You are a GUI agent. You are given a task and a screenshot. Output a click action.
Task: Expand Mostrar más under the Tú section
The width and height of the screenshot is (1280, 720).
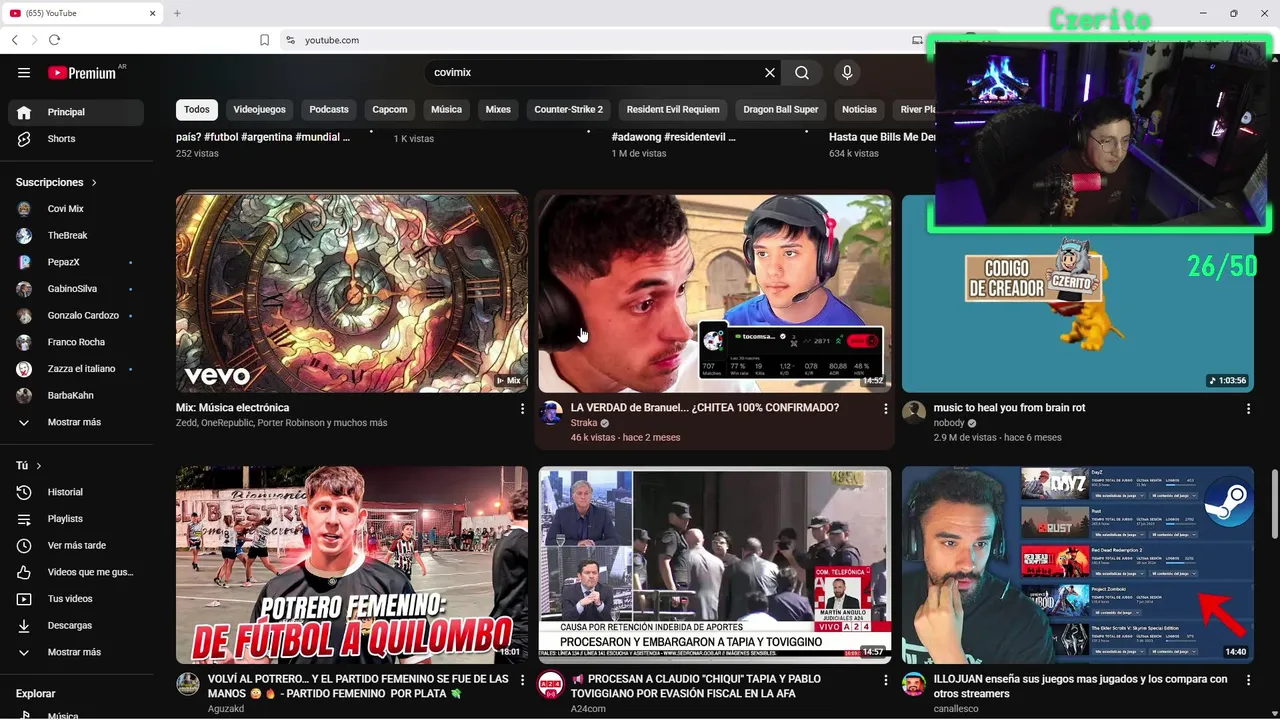point(76,652)
